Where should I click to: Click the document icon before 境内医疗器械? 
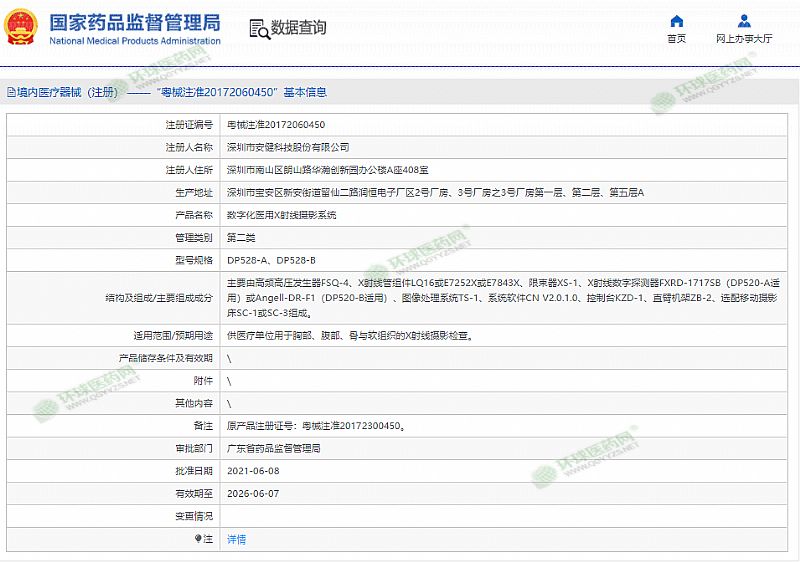11,92
